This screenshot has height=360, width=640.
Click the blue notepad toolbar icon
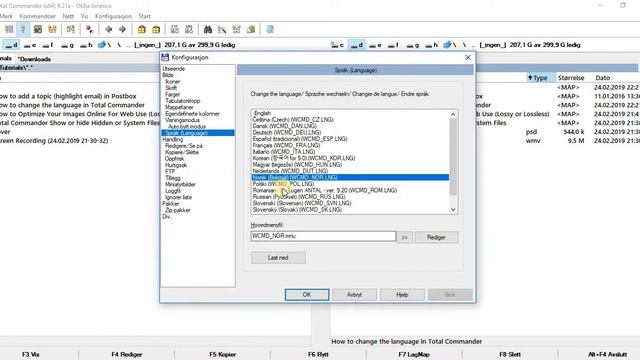[270, 29]
